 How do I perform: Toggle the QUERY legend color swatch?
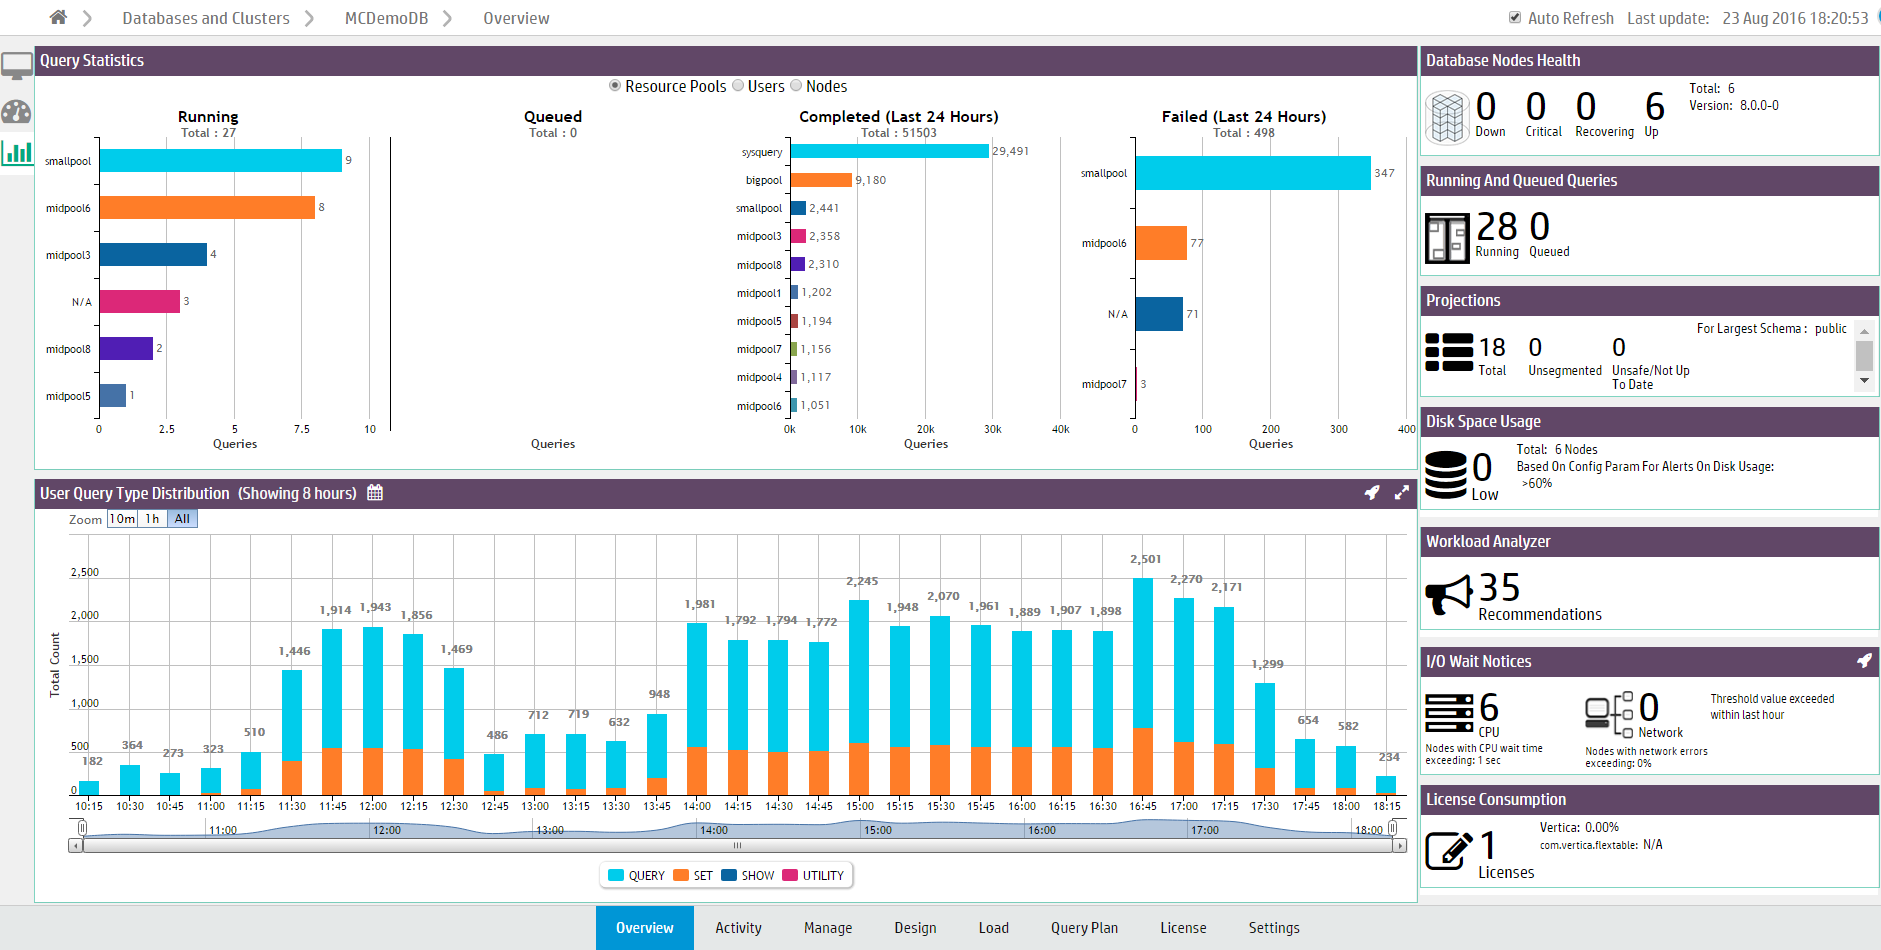[x=616, y=876]
